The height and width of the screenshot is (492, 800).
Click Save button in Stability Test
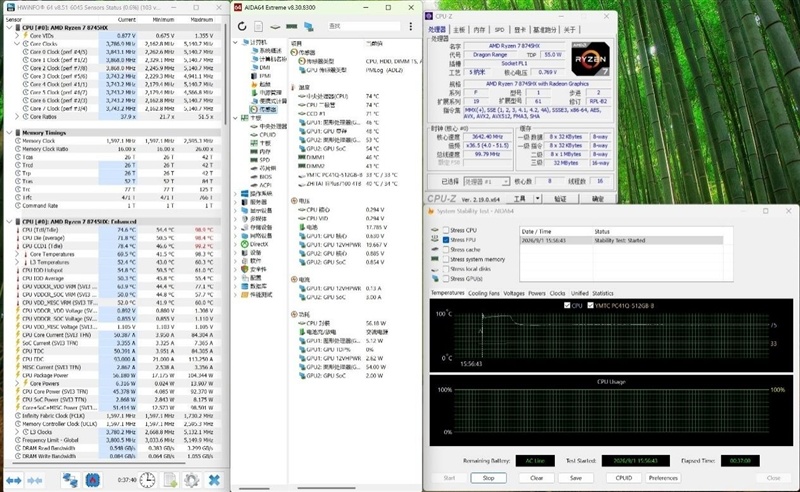pos(576,478)
